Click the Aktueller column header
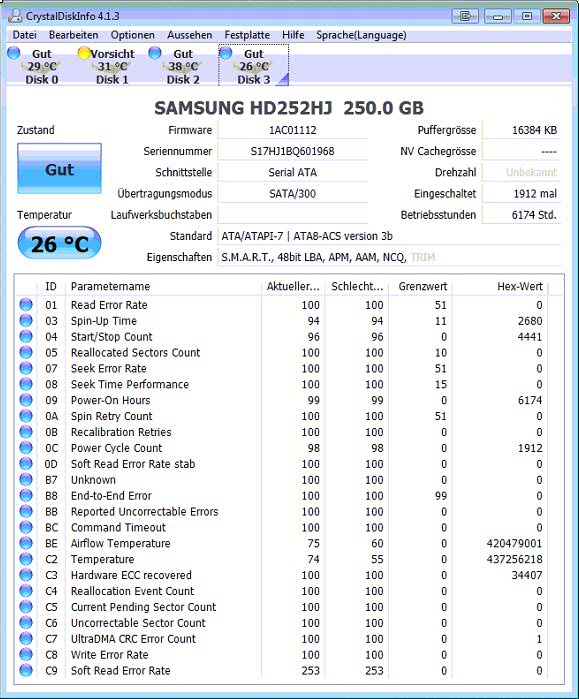The height and width of the screenshot is (699, 579). [293, 286]
